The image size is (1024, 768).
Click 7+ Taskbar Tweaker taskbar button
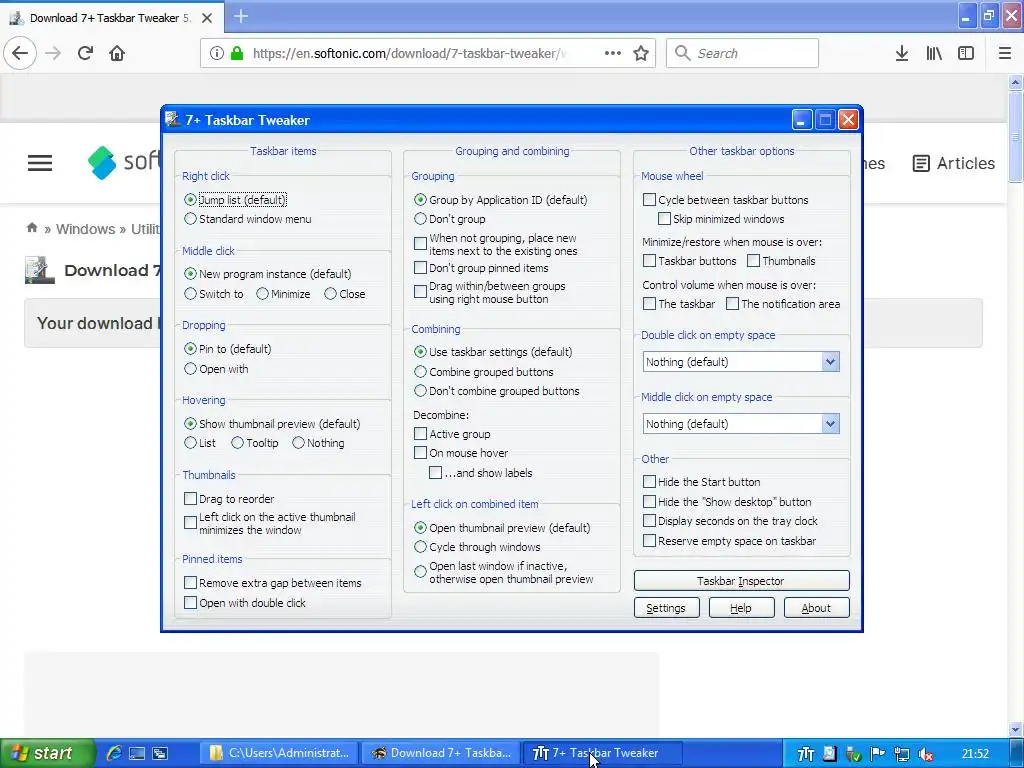click(x=603, y=753)
